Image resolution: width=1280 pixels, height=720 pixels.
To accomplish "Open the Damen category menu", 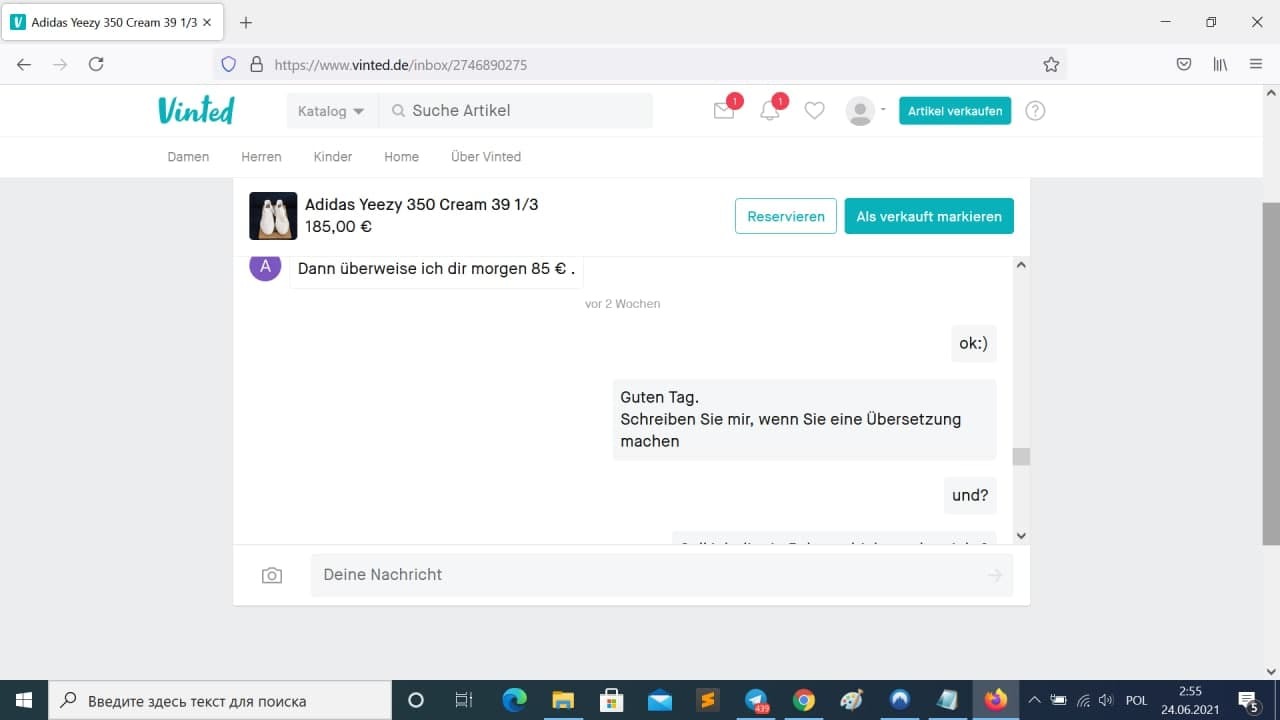I will coord(188,157).
